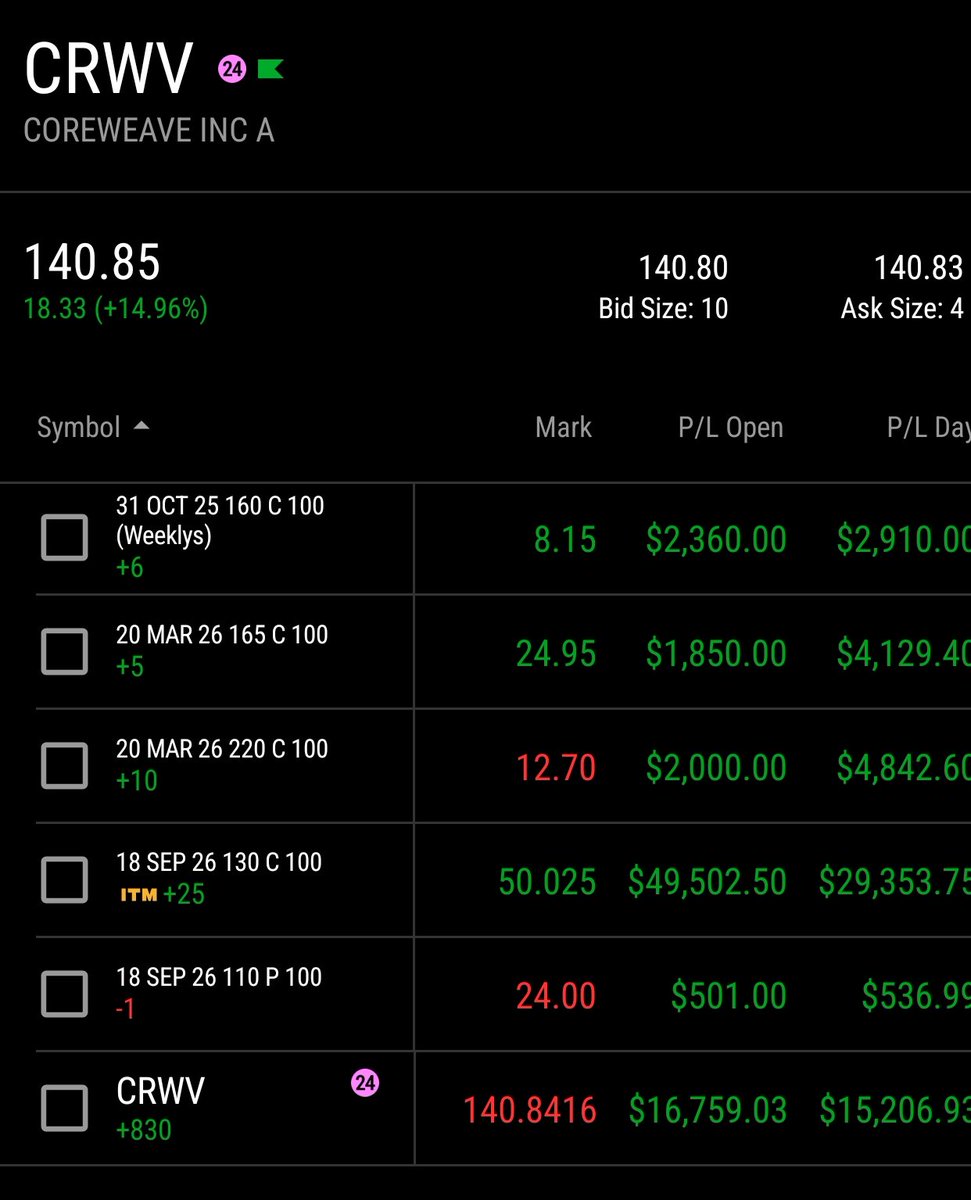Click the $49,502.50 P/L Open value
Image resolution: width=971 pixels, height=1200 pixels.
[x=707, y=882]
